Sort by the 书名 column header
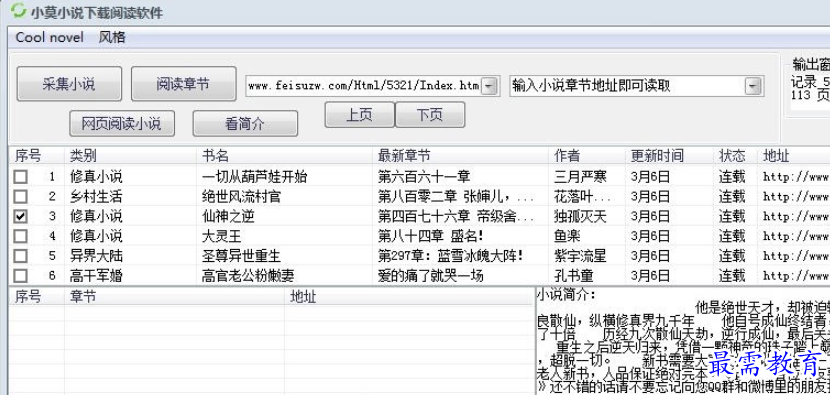The height and width of the screenshot is (395, 830). click(284, 156)
